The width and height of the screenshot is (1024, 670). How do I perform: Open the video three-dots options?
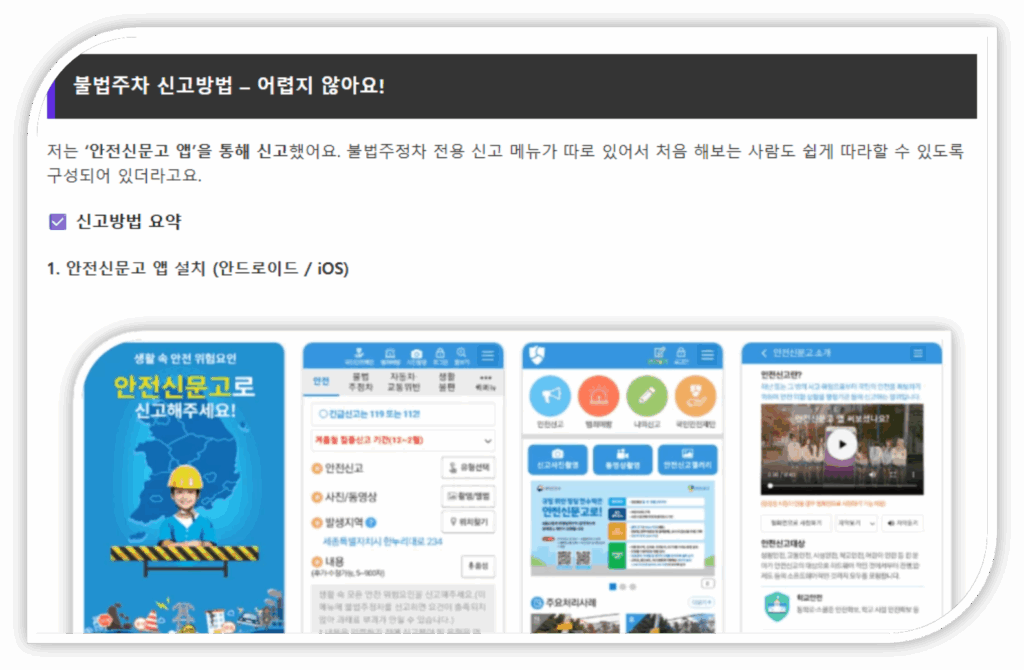(x=913, y=475)
